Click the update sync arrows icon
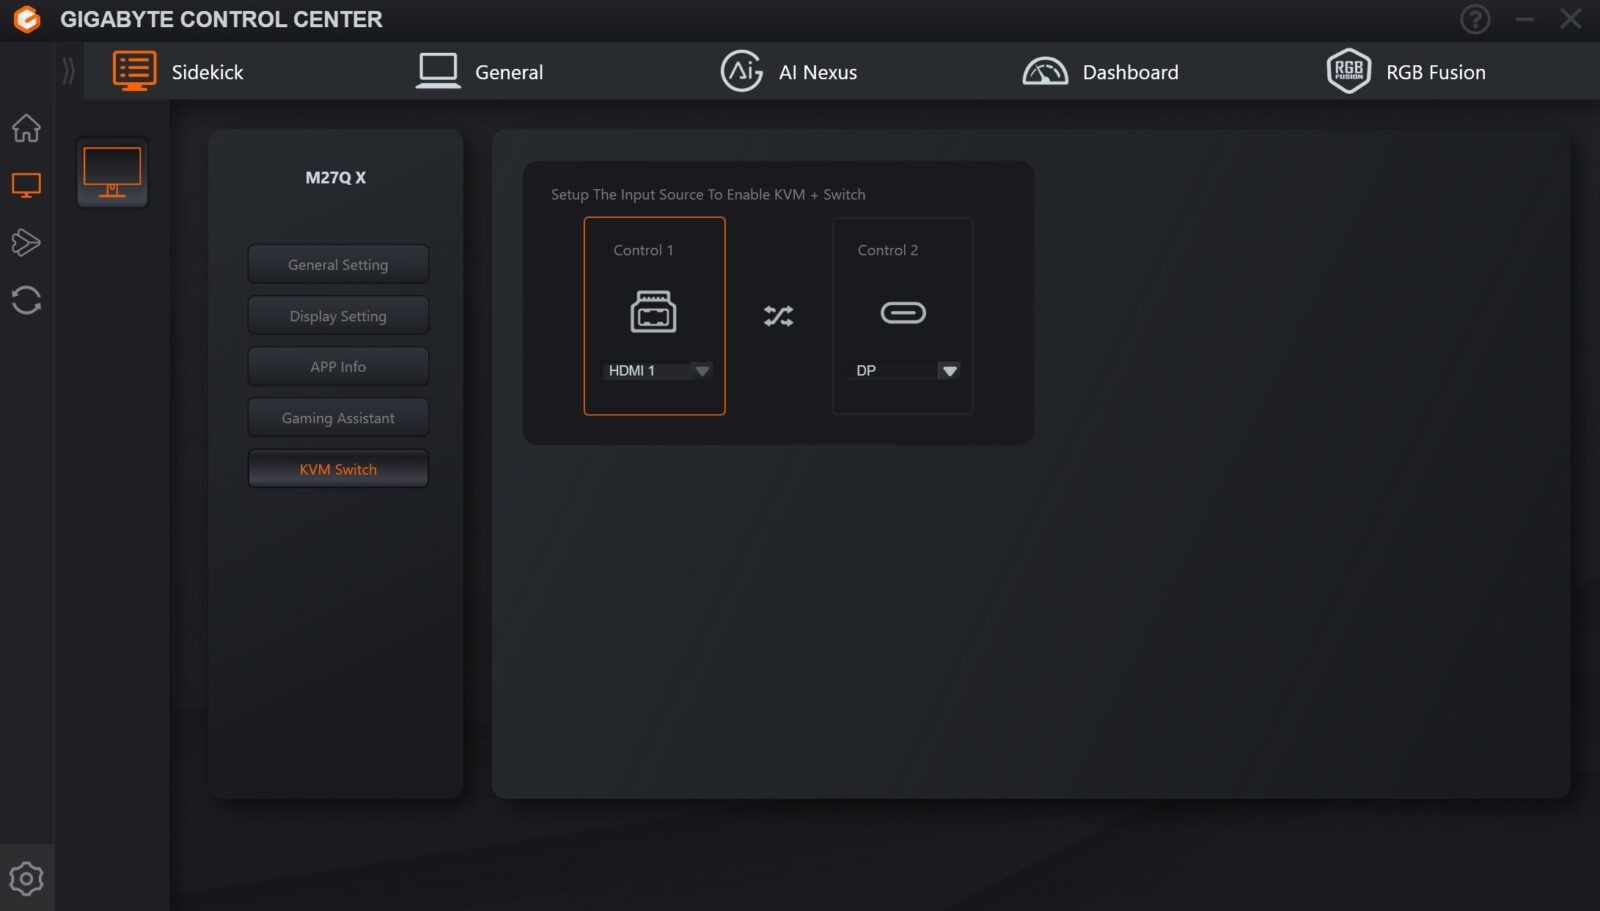 click(26, 300)
